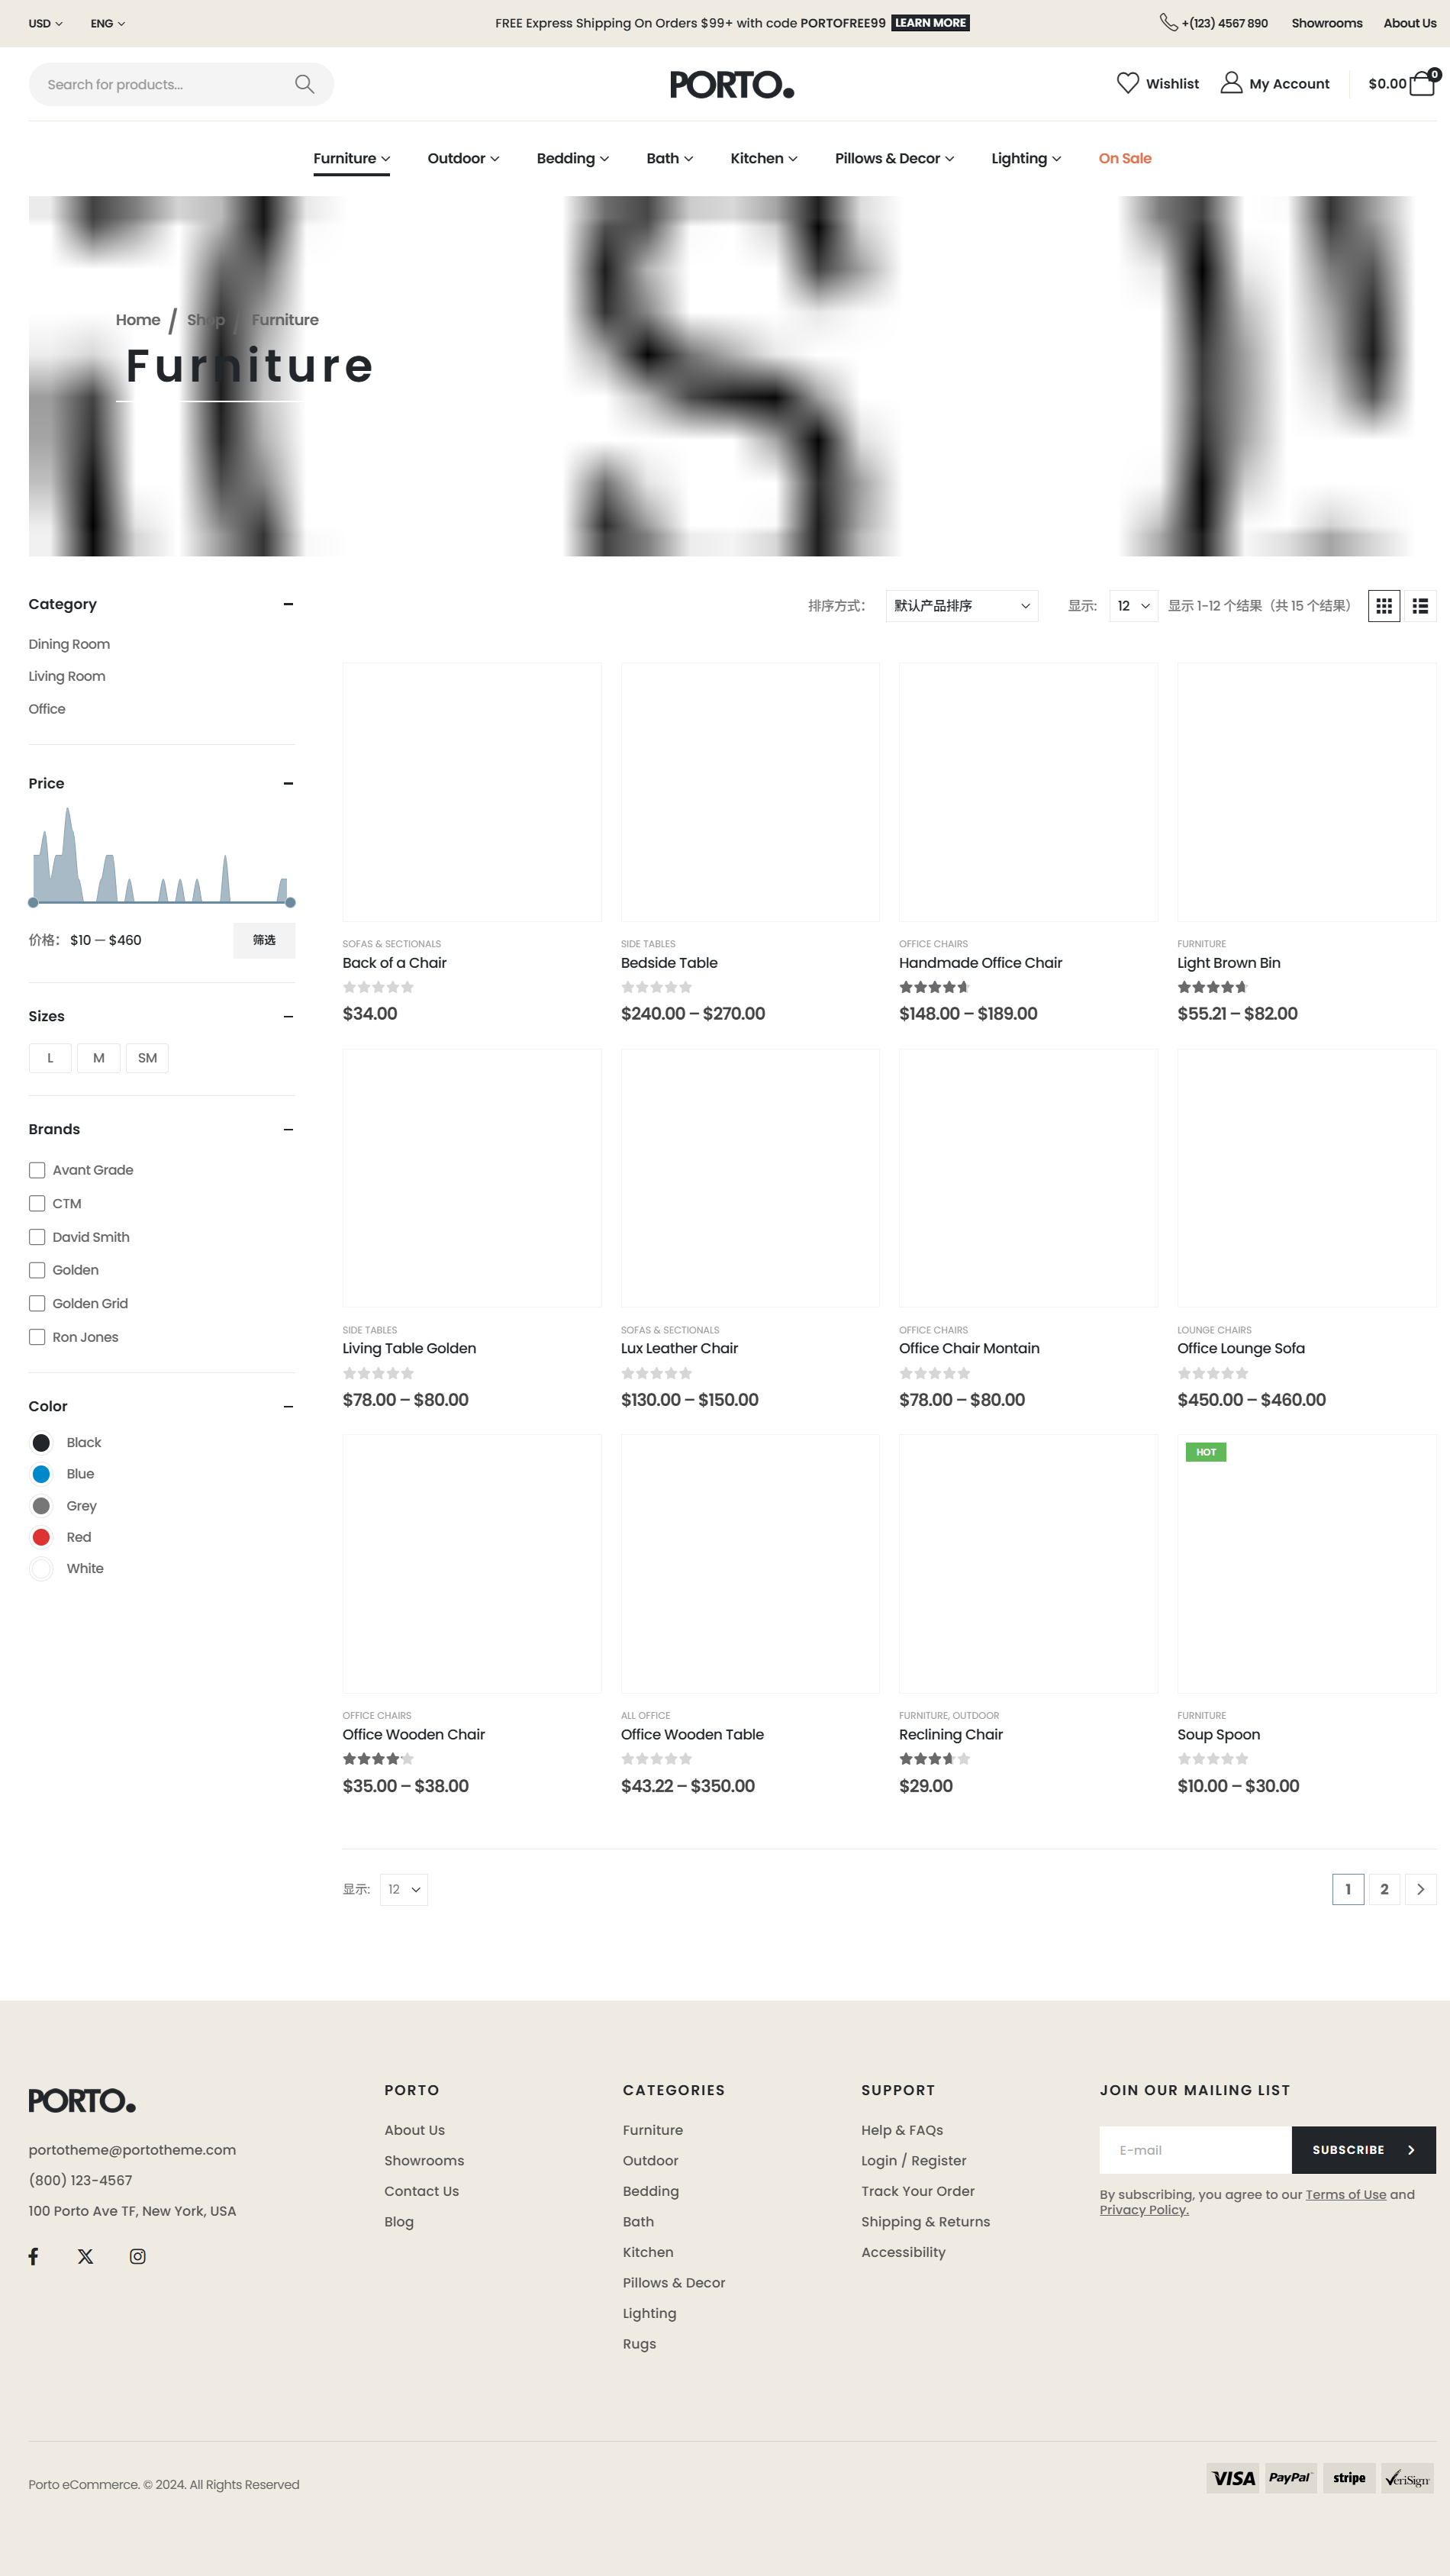Click the search magnifier icon
The height and width of the screenshot is (2576, 1450).
[304, 84]
